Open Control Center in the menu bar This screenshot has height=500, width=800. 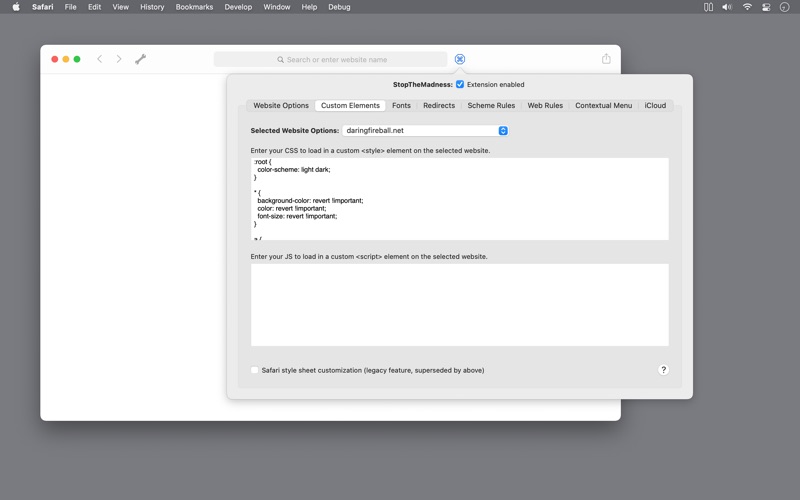(766, 7)
